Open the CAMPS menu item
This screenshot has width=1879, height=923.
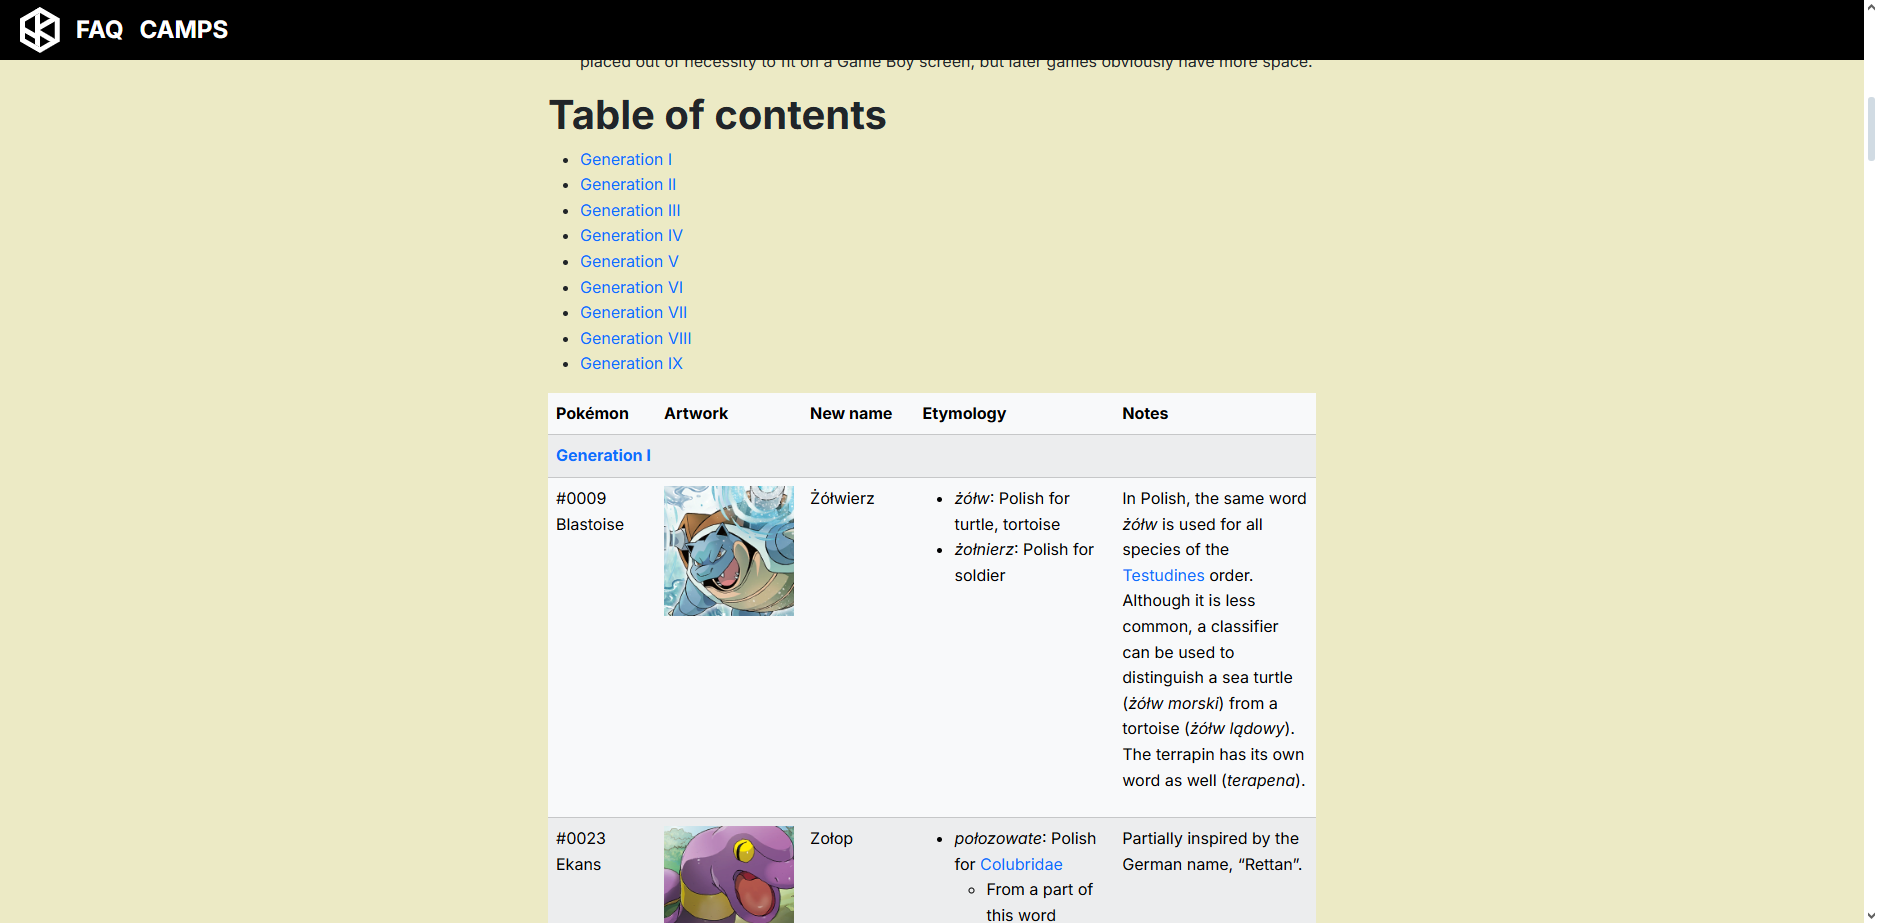pos(184,30)
